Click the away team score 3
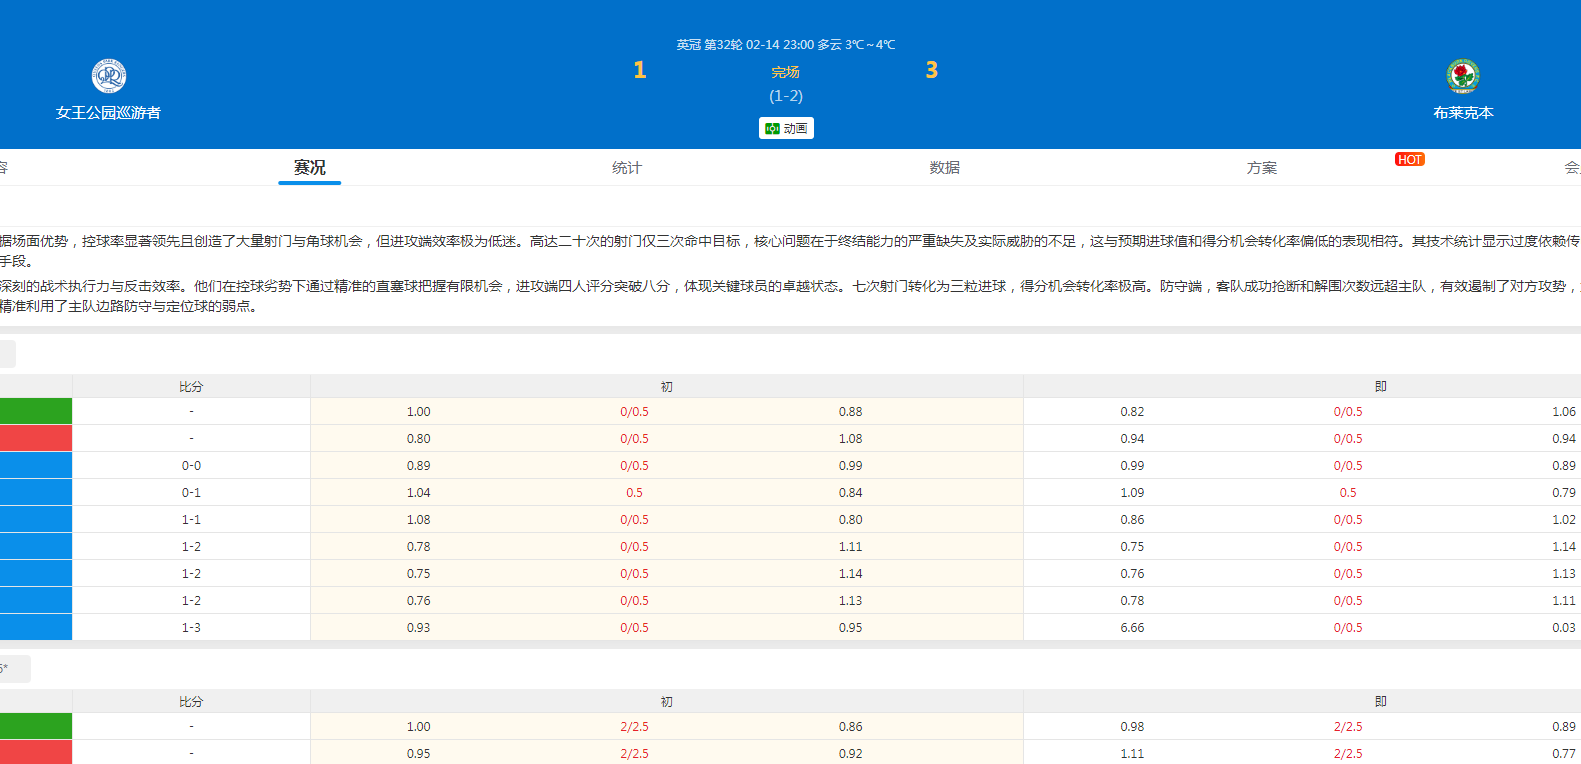 [x=931, y=70]
